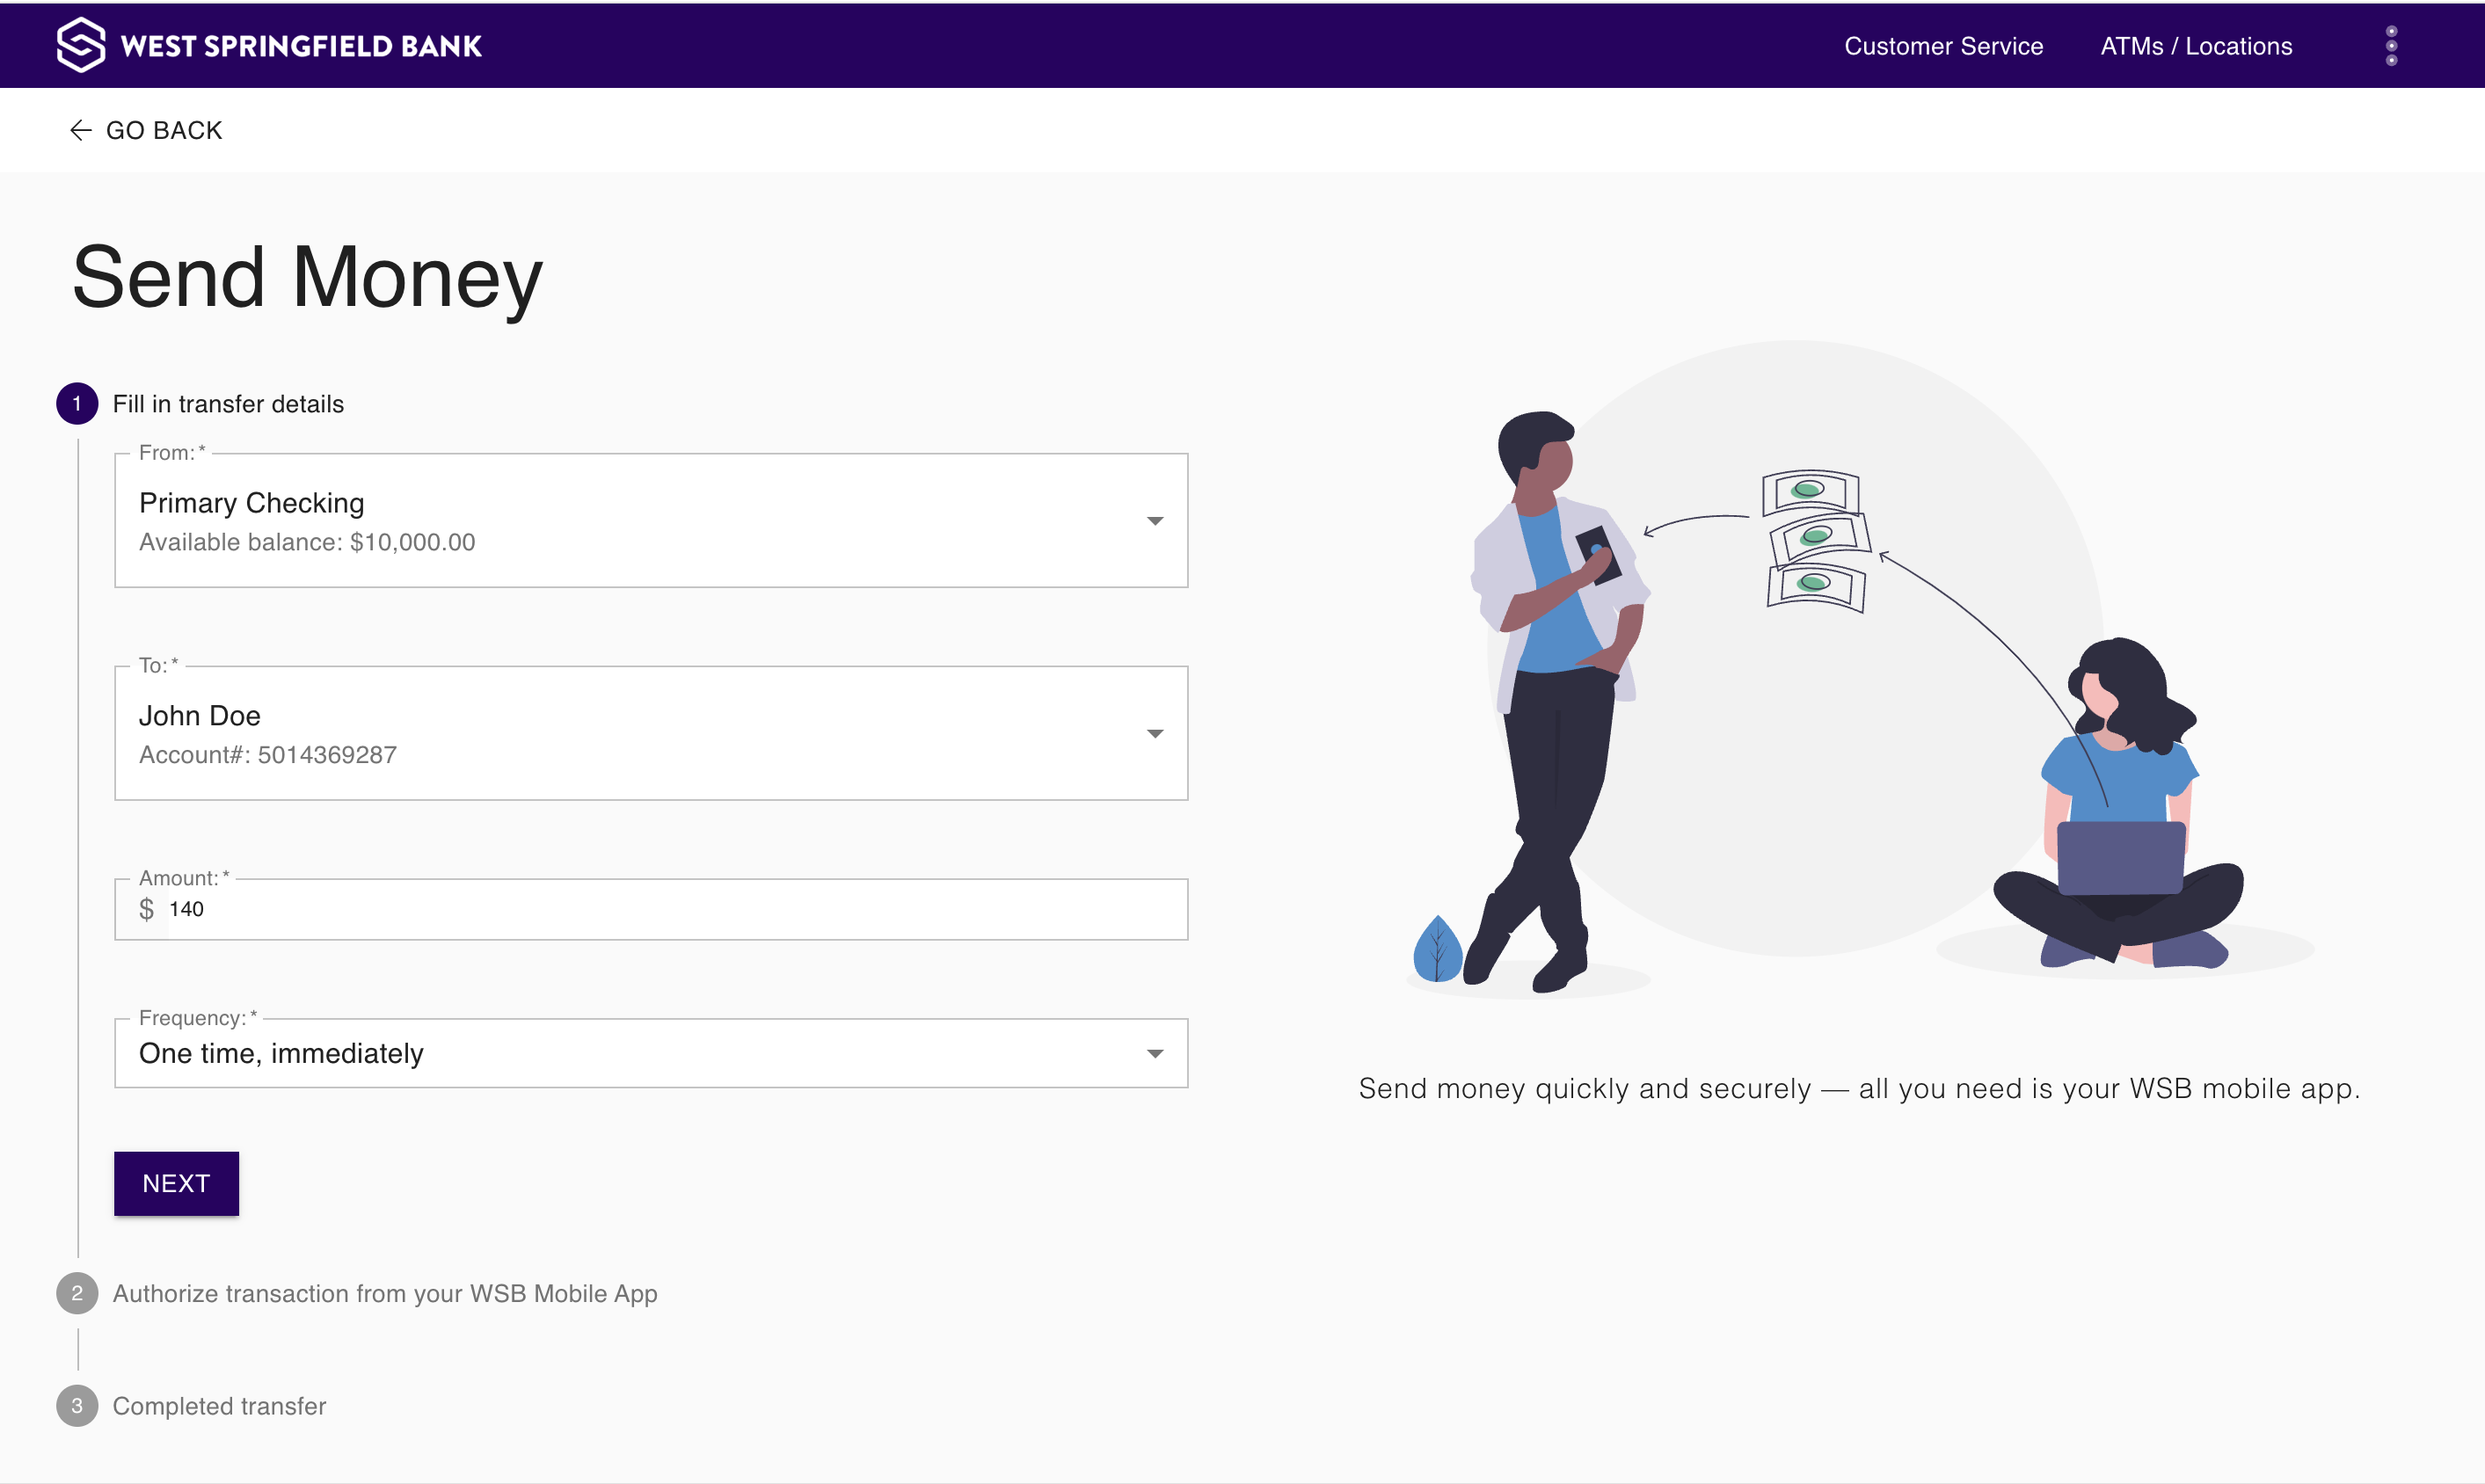The image size is (2485, 1484).
Task: Expand the Frequency dropdown
Action: pyautogui.click(x=1155, y=1053)
